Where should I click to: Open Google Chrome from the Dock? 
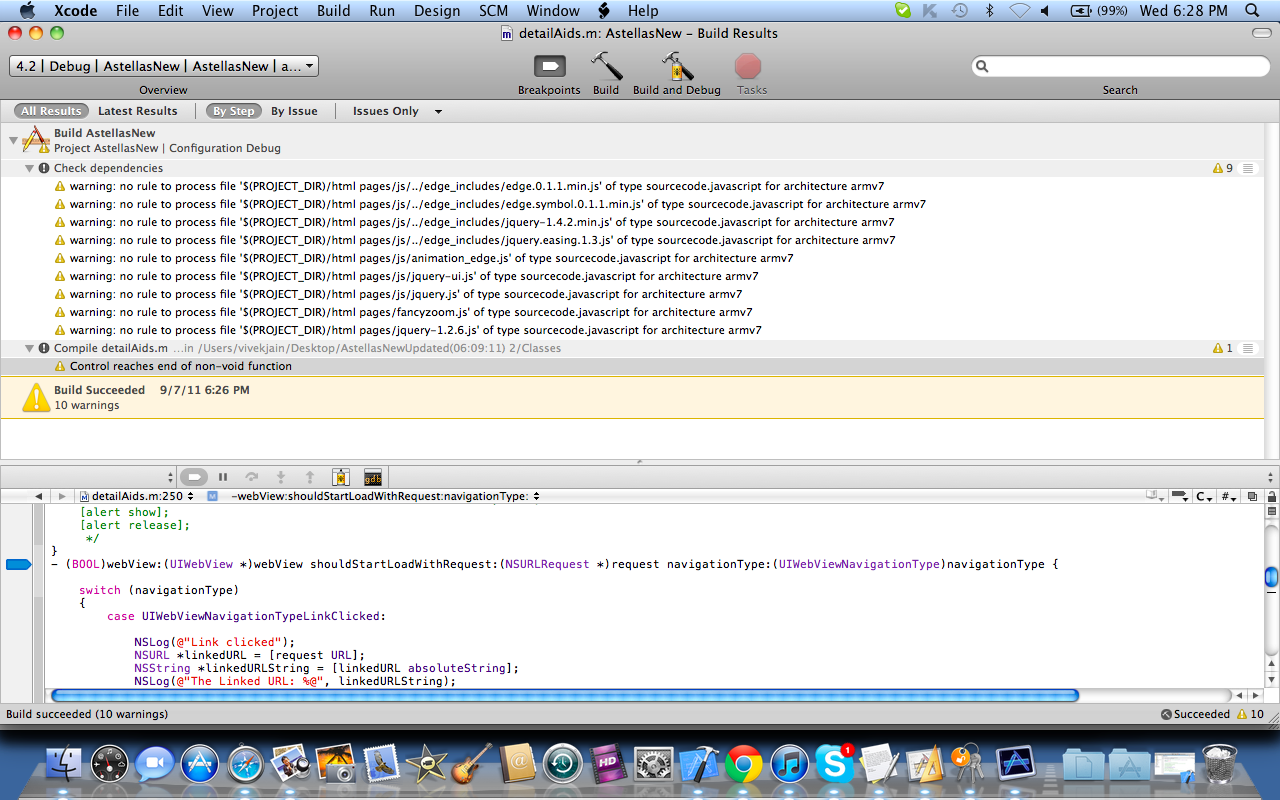pos(743,765)
